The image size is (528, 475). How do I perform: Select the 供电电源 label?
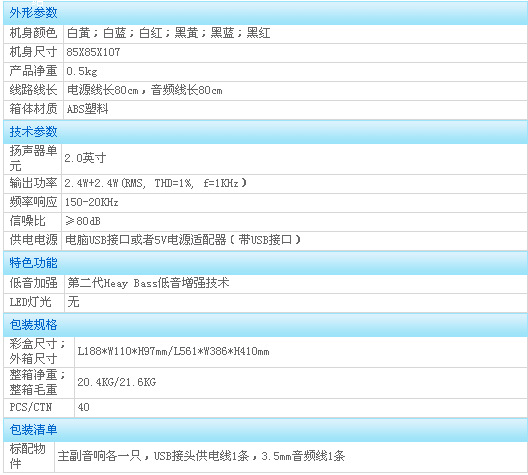pos(33,240)
